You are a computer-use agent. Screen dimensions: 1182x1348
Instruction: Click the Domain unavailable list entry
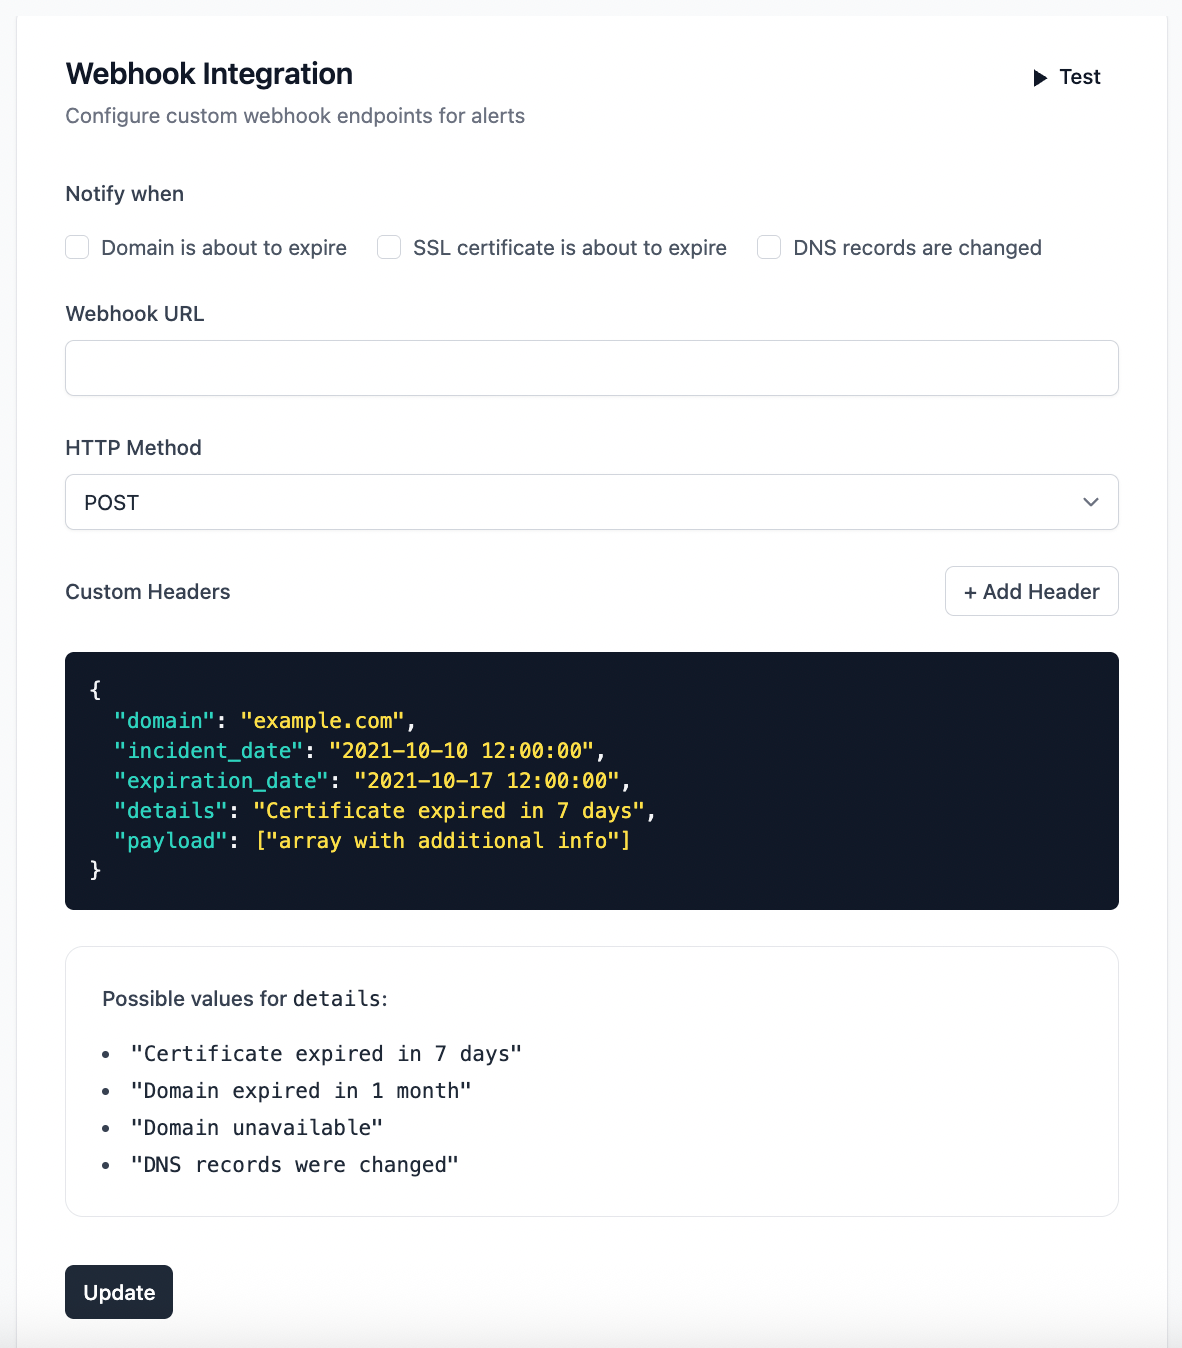point(254,1127)
